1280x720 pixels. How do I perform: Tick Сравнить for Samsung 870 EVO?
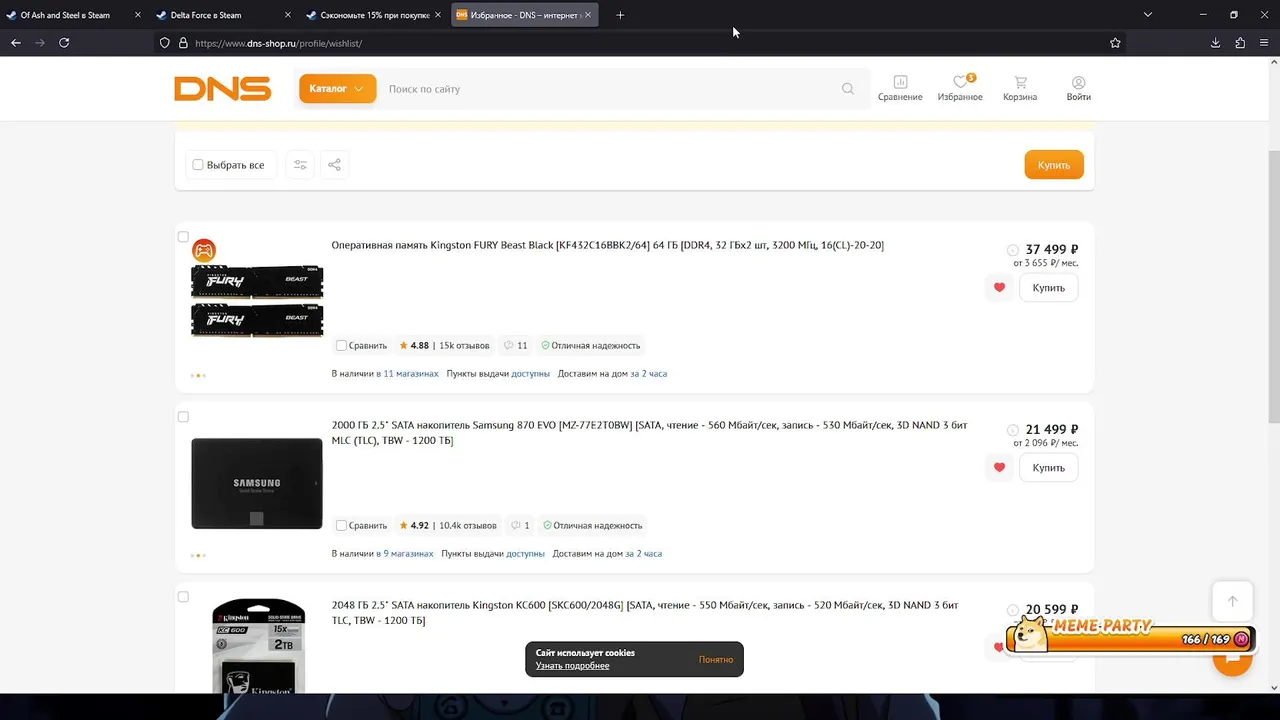point(341,526)
